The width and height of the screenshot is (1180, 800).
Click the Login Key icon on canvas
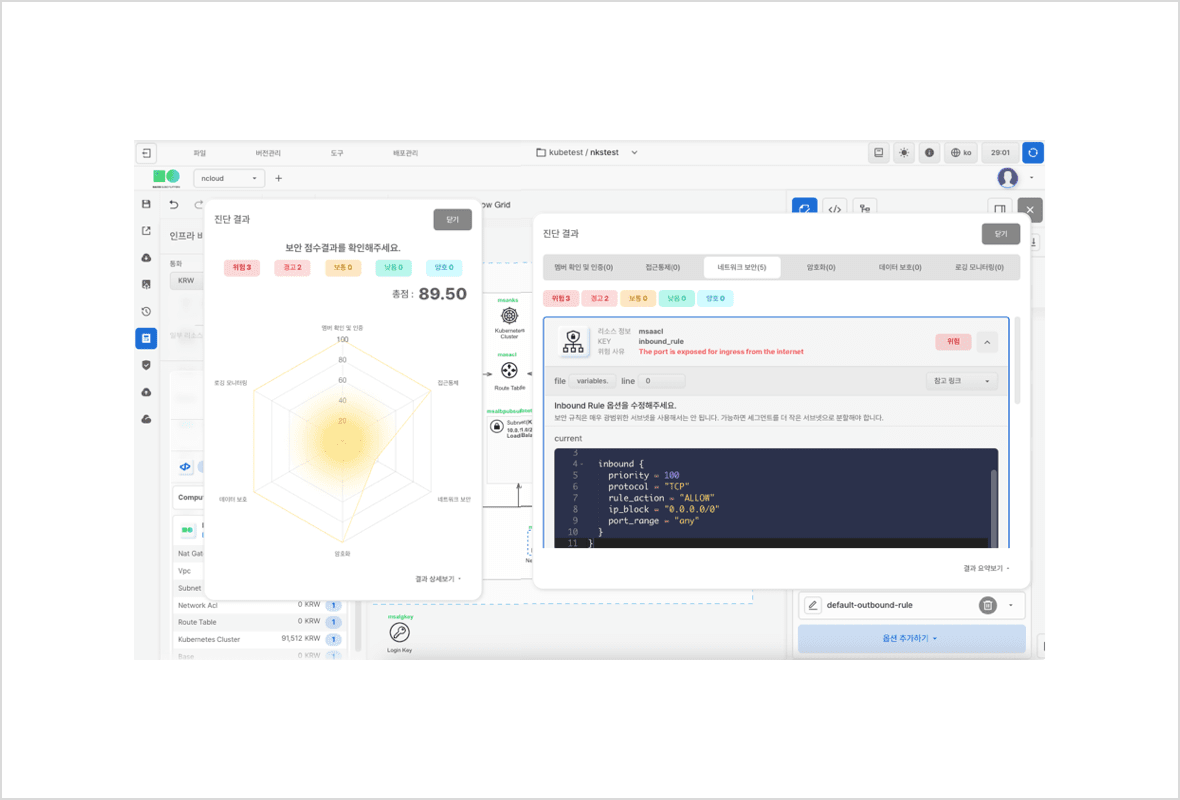point(399,633)
